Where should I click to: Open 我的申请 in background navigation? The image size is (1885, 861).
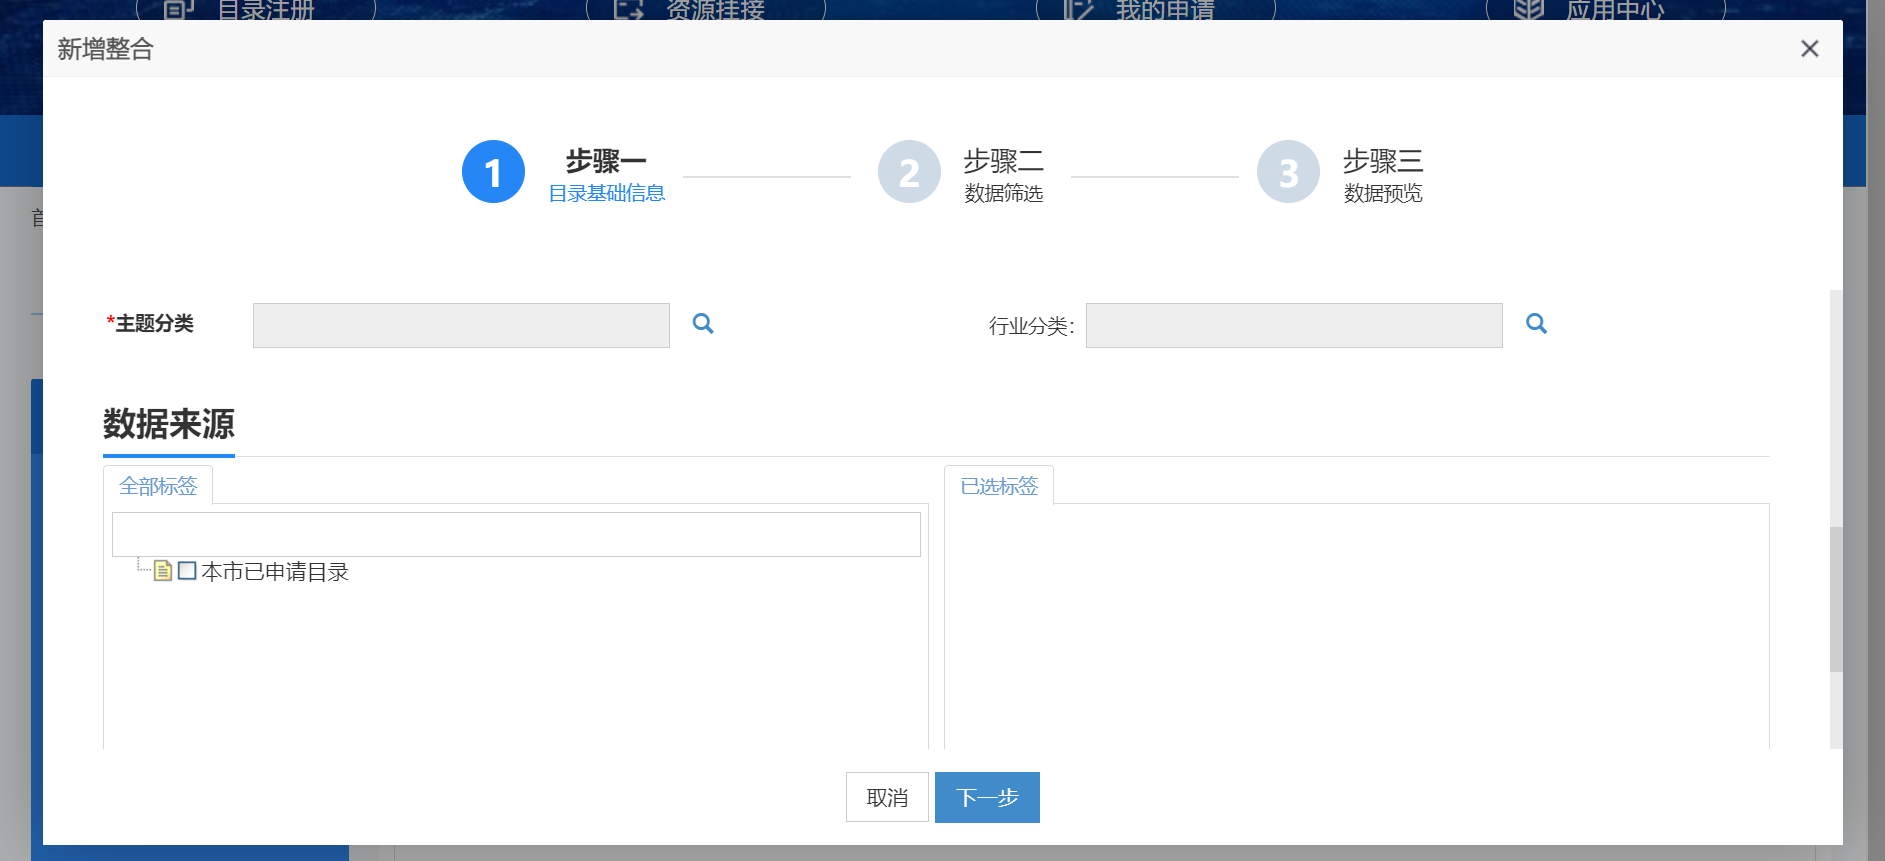coord(1156,10)
